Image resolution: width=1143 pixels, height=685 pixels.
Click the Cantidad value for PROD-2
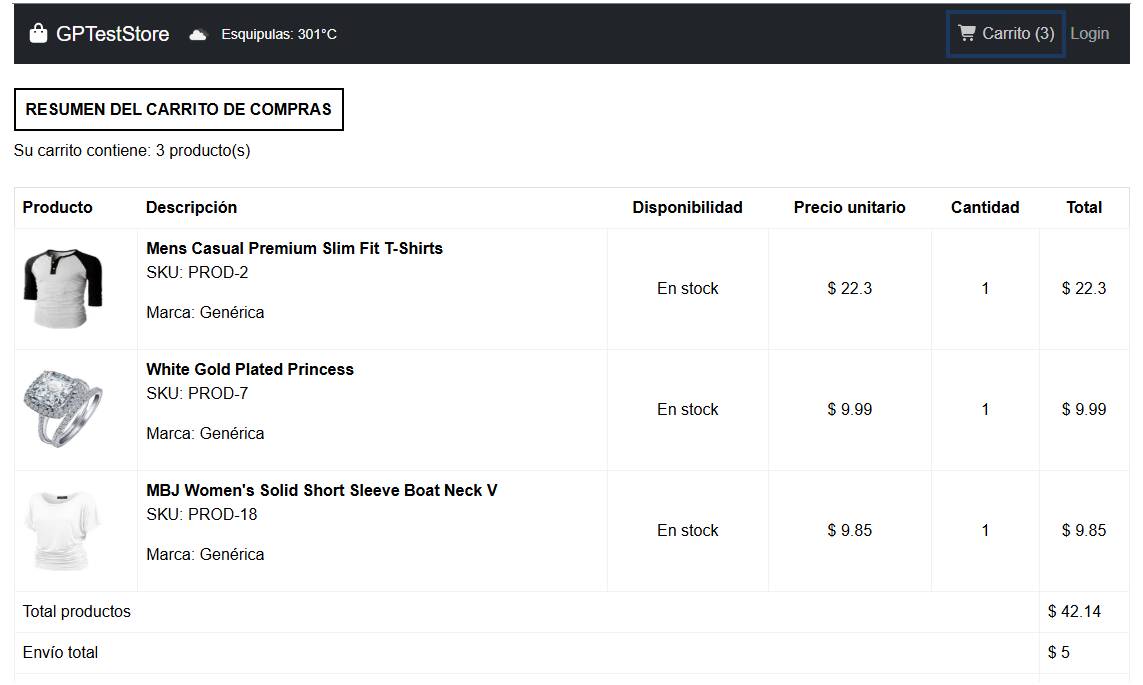[x=985, y=289]
